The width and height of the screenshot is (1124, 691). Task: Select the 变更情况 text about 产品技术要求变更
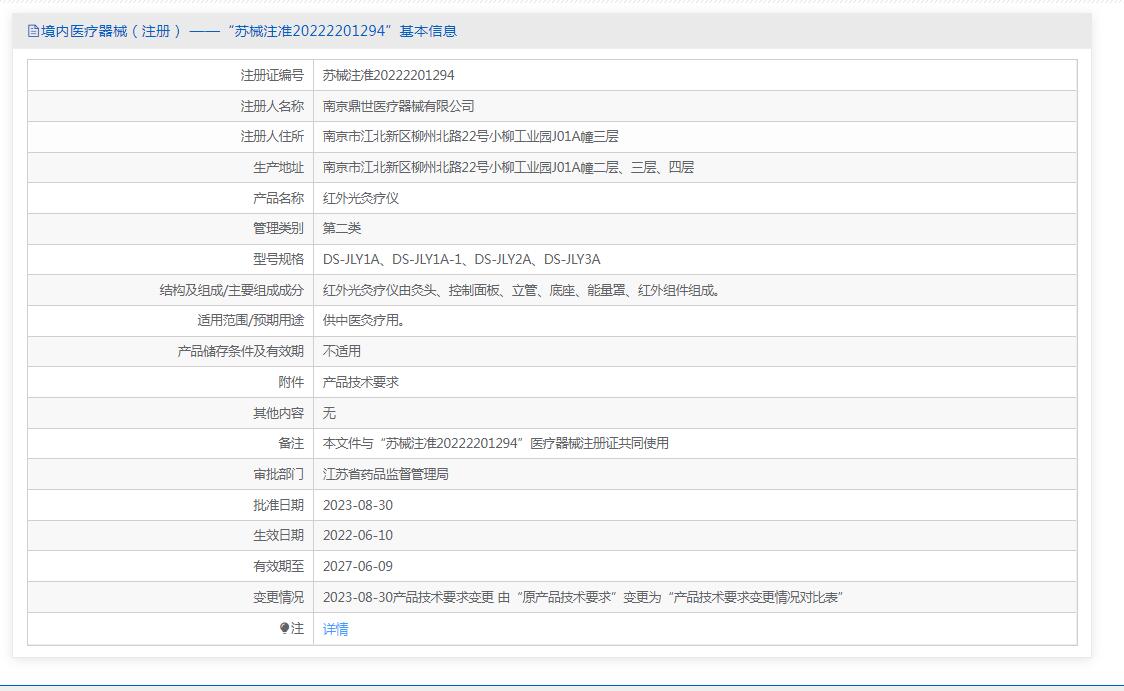583,597
